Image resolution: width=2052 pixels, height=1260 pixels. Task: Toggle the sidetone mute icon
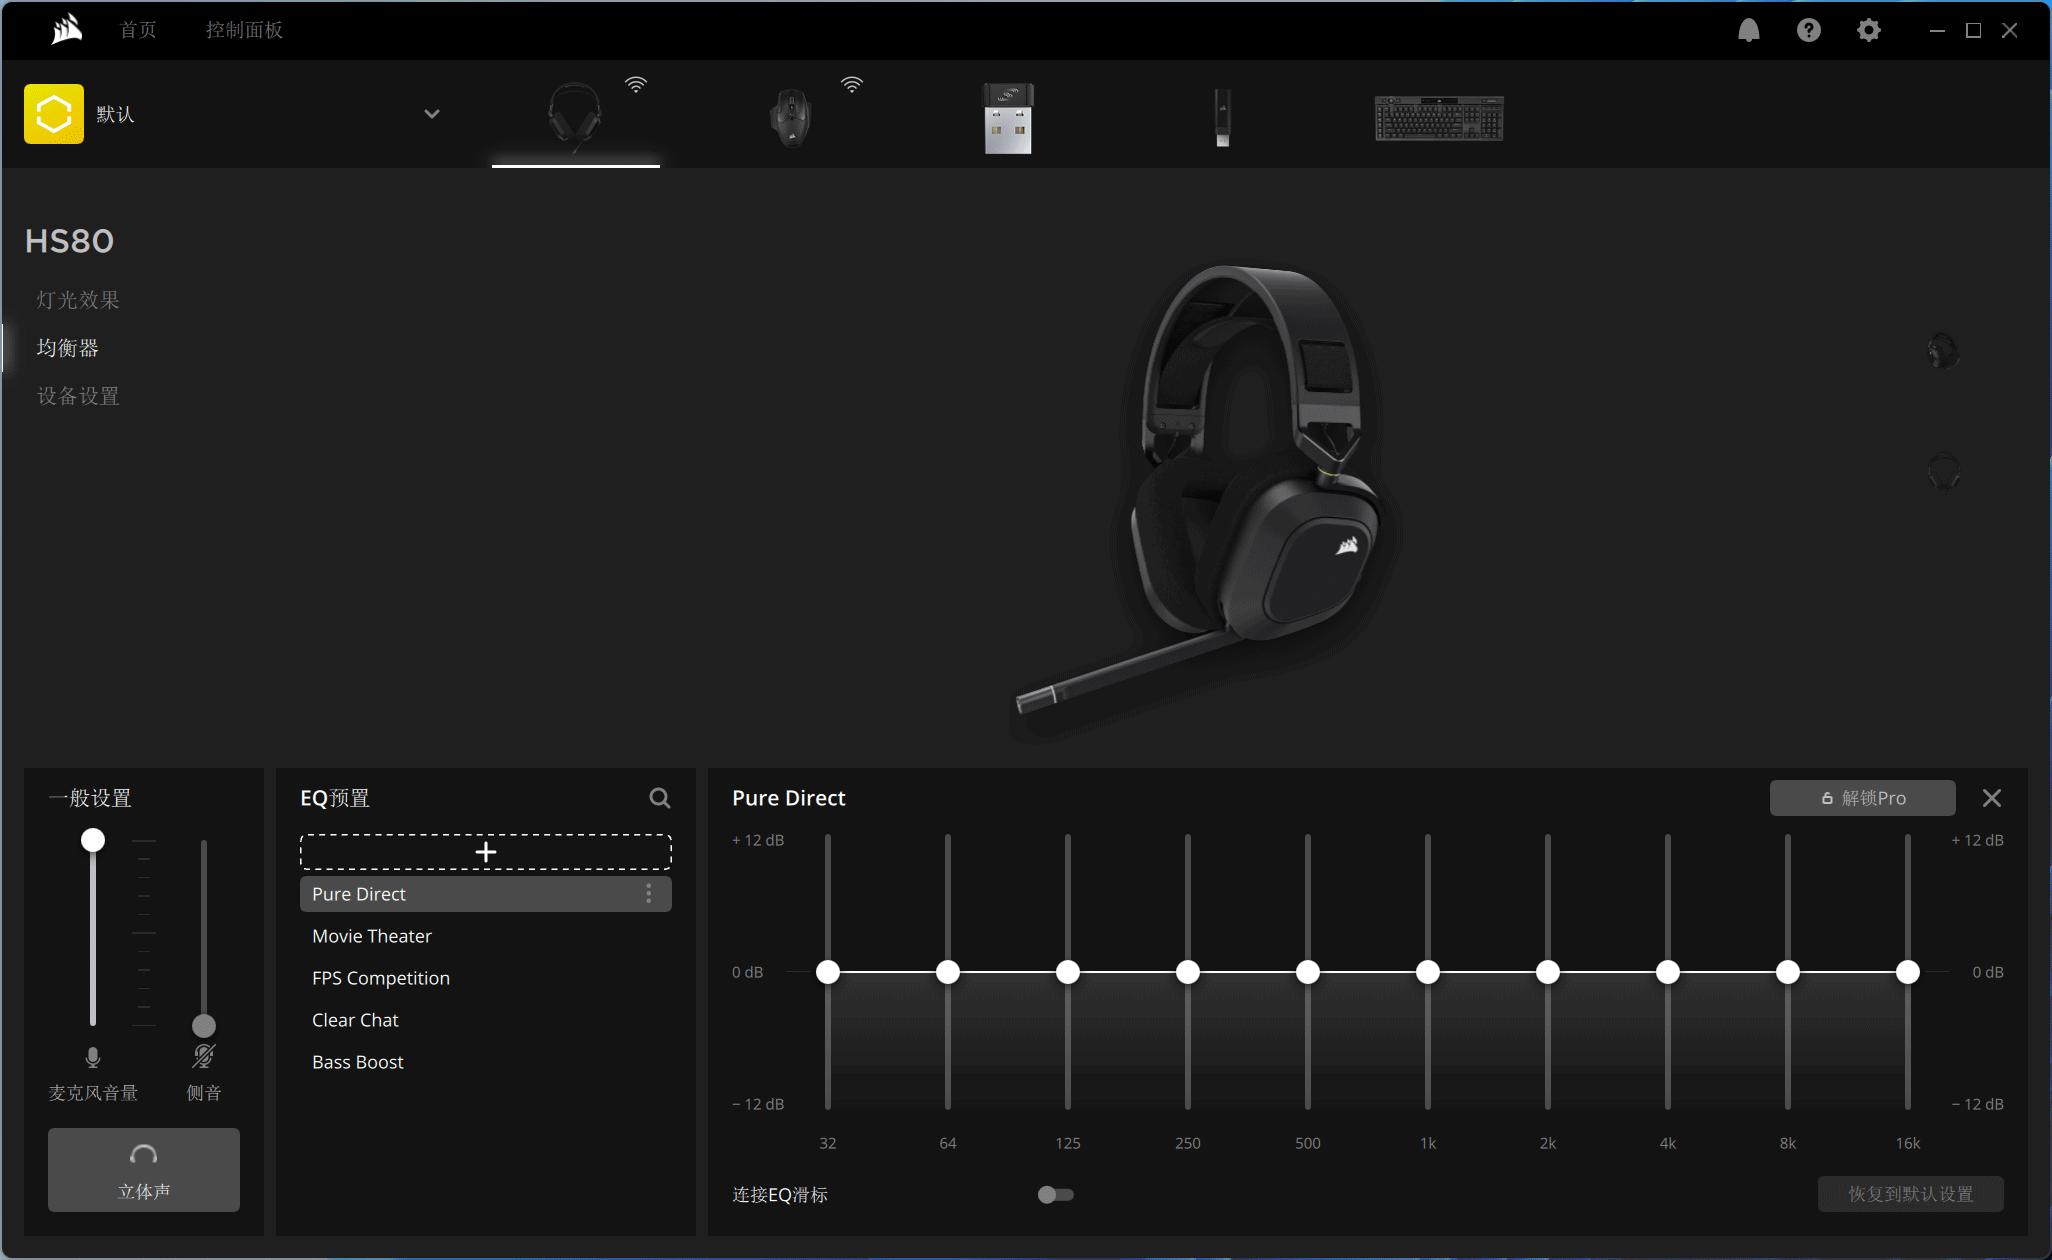point(203,1056)
